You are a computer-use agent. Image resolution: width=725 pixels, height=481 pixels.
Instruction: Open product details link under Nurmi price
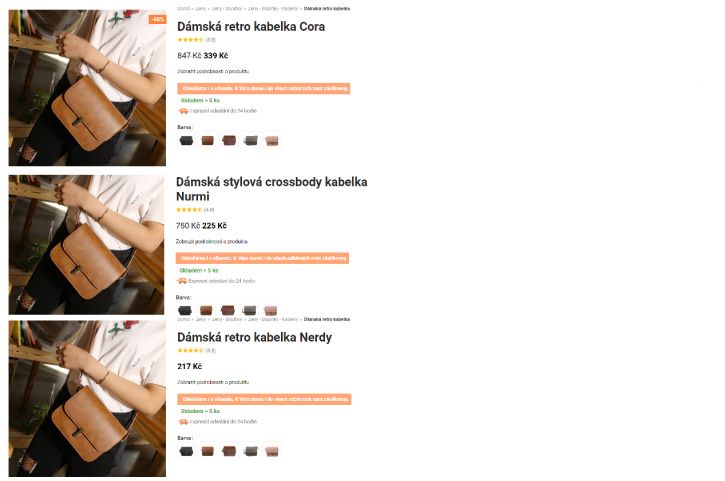212,241
